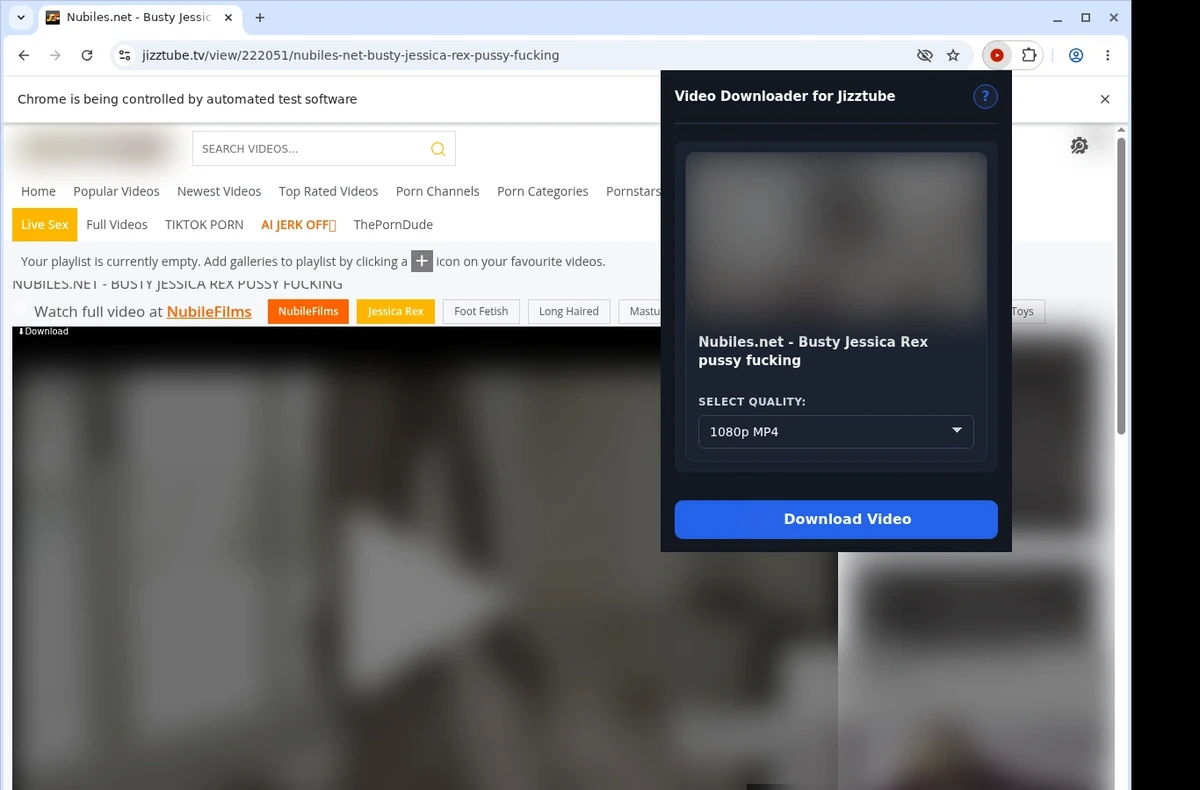Open the Chrome profile icon
The image size is (1200, 790).
[1076, 56]
